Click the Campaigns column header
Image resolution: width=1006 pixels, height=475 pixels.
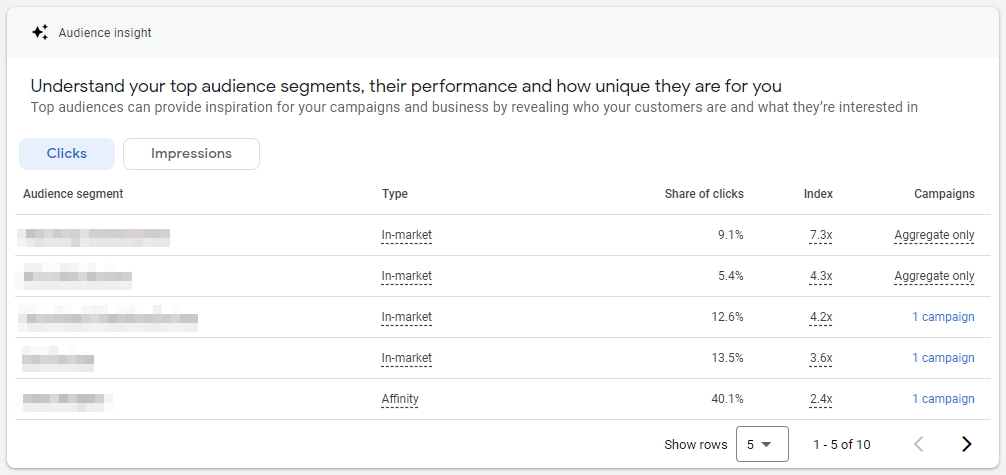(944, 194)
